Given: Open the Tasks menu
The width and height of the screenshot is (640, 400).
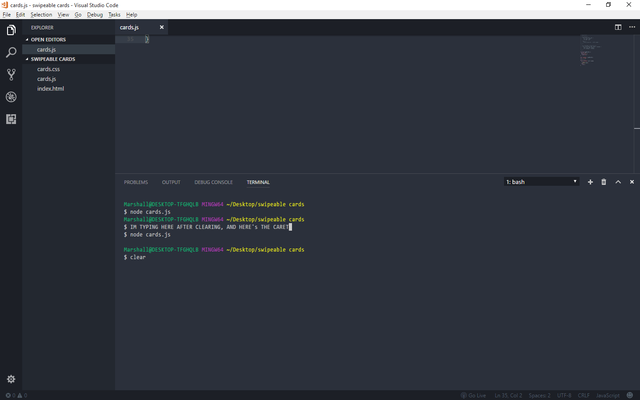Looking at the screenshot, I should point(114,15).
